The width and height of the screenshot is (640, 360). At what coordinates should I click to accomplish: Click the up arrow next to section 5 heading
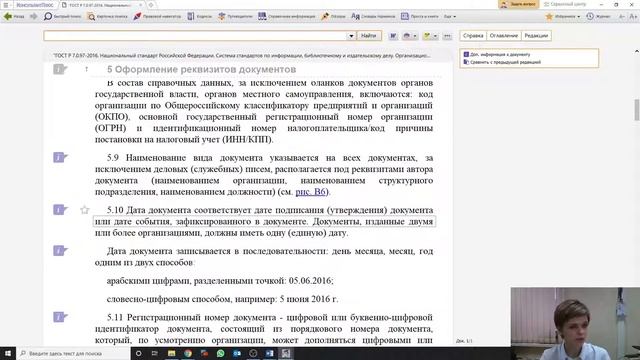pos(87,69)
